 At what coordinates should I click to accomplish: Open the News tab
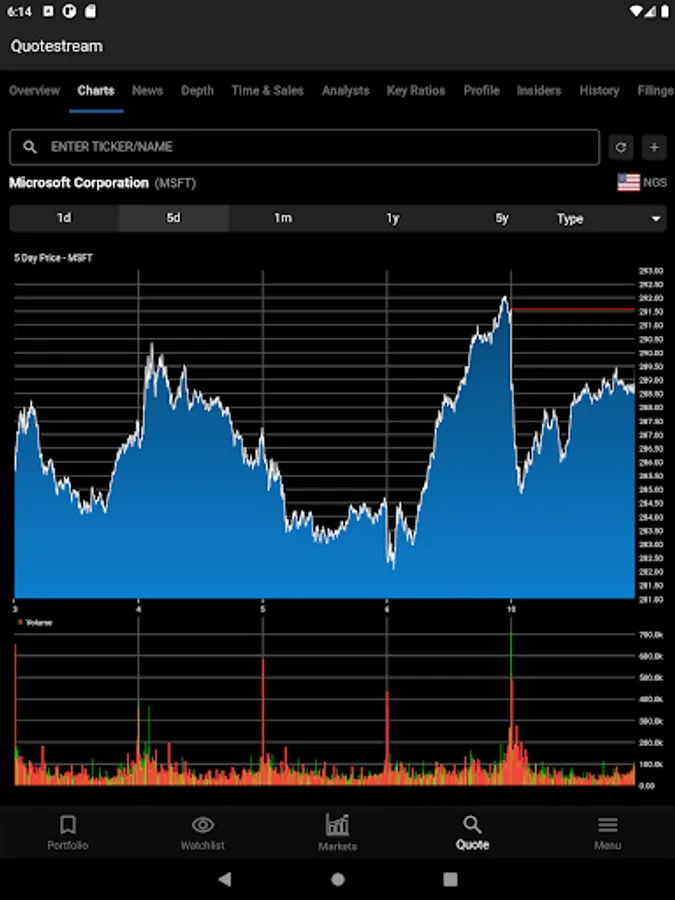tap(148, 91)
